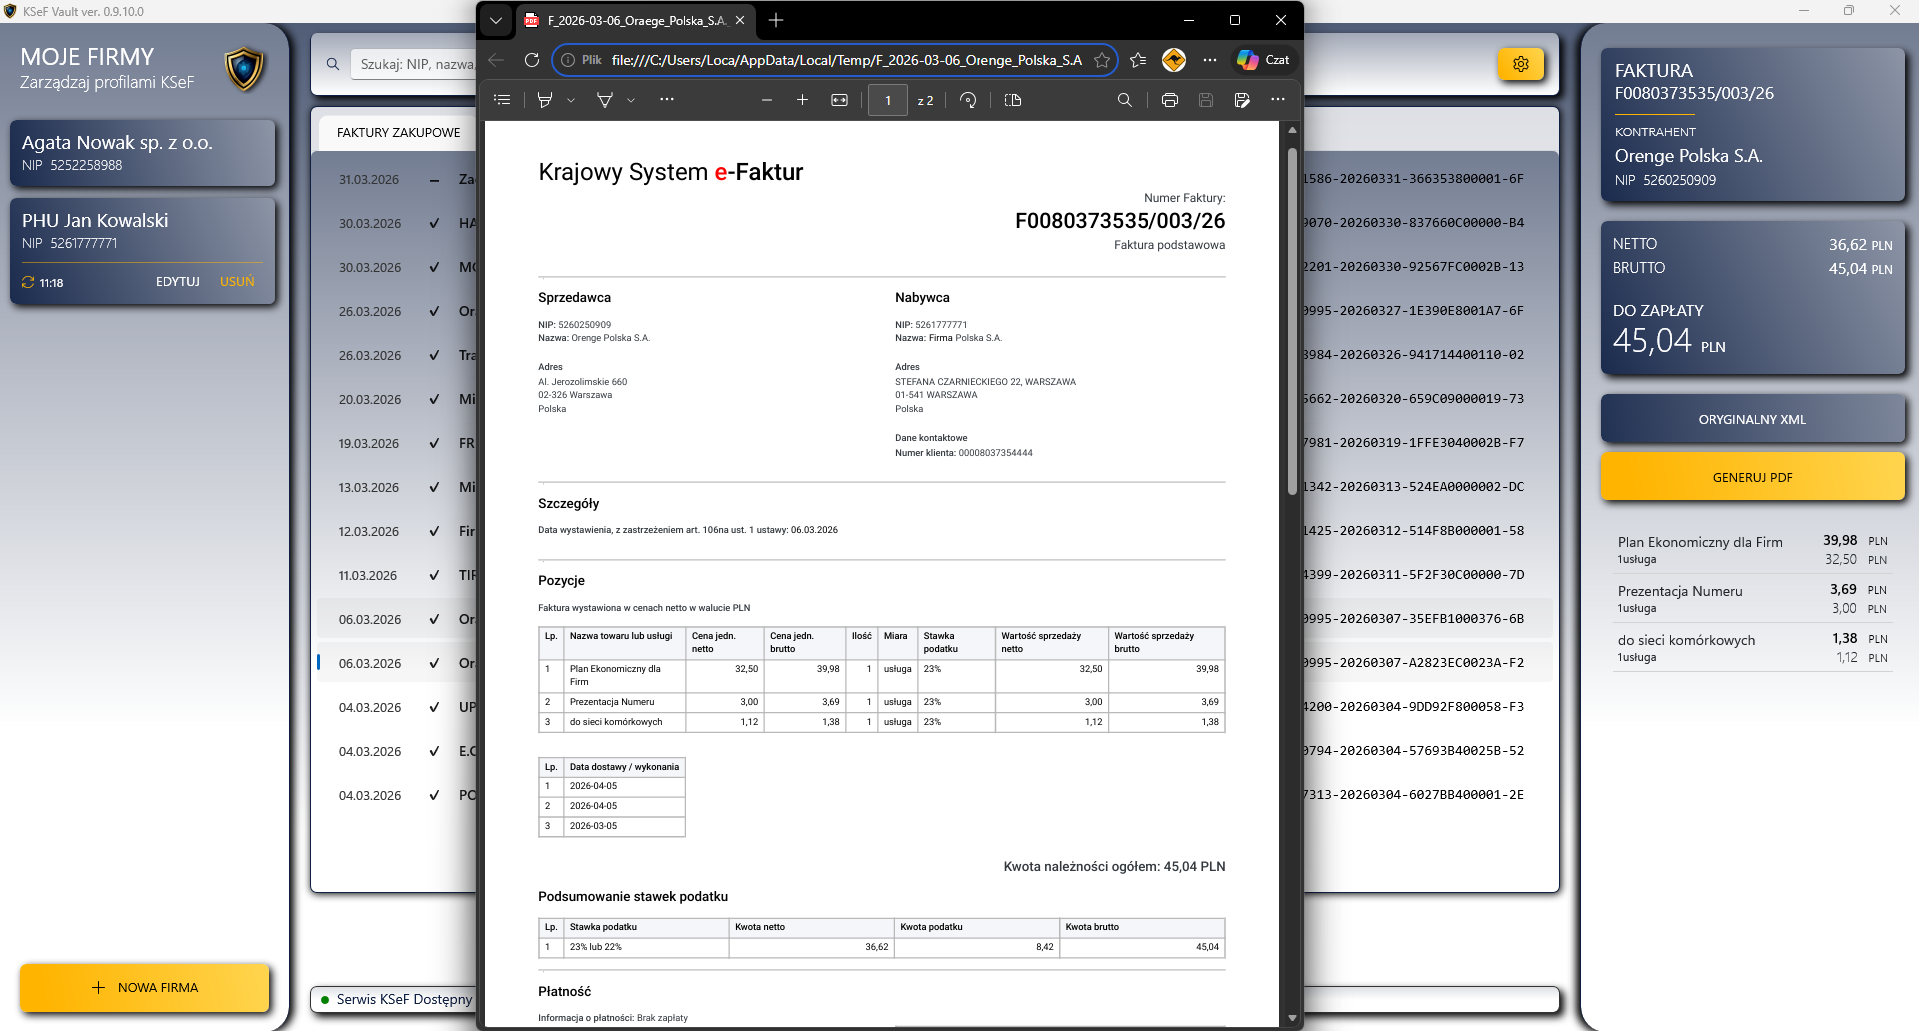Click 'Serwis KSeF Dostępny' status text

pos(404,999)
